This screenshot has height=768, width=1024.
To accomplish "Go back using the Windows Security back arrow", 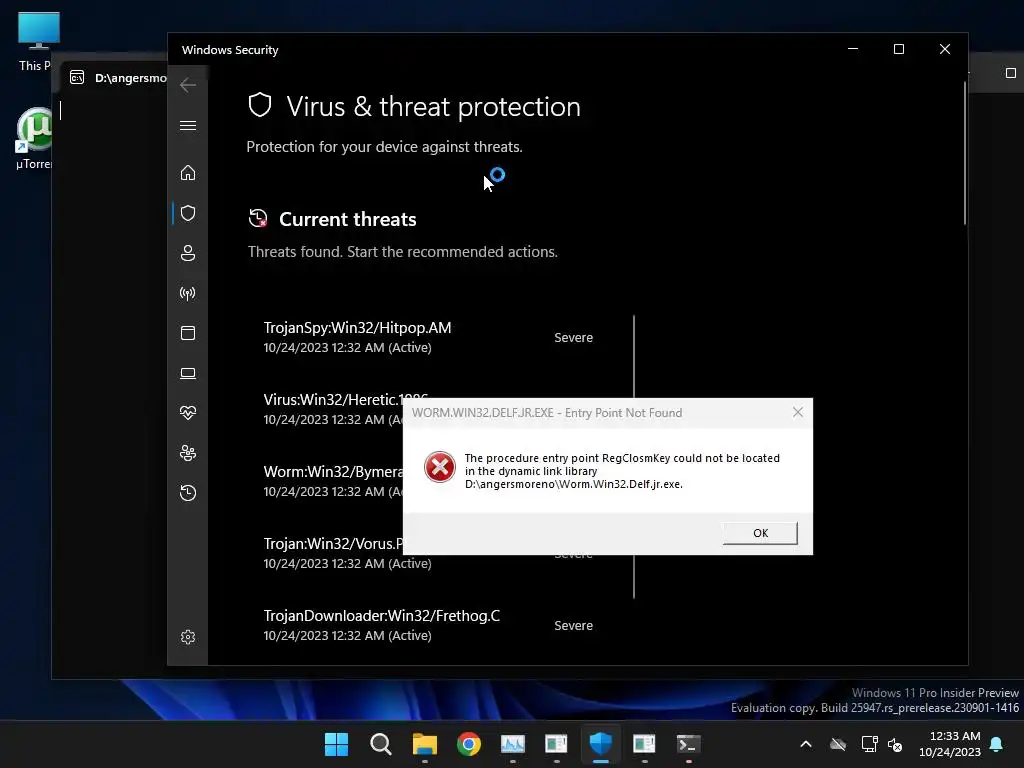I will (x=187, y=85).
